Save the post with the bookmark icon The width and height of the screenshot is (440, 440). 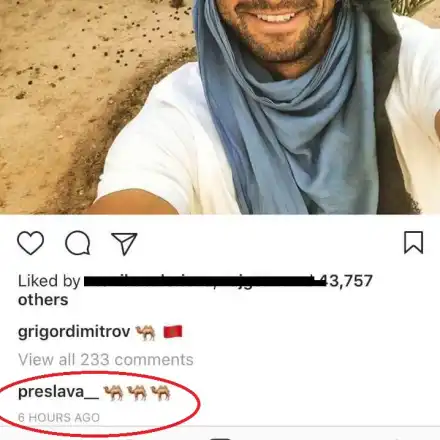[x=413, y=243]
